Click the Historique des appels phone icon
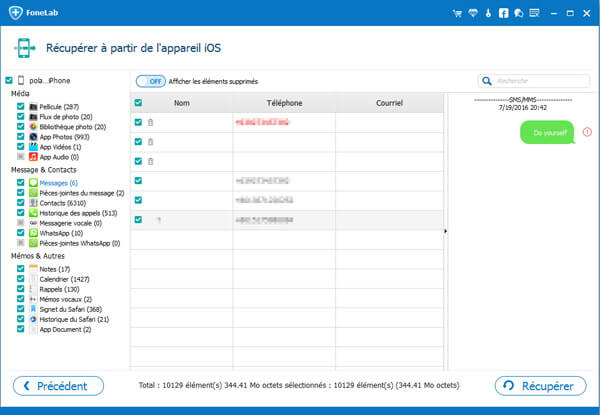Viewport: 600px width, 415px height. pos(33,213)
